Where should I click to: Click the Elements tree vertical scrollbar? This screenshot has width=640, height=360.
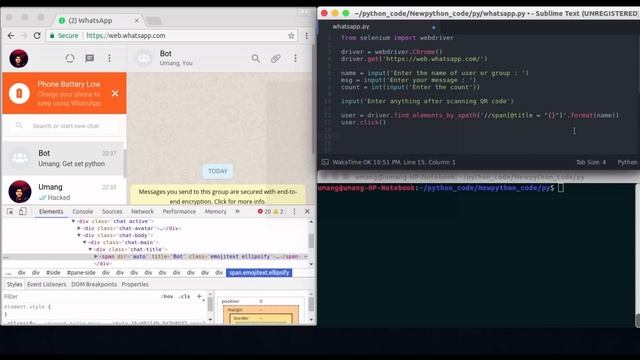click(311, 241)
